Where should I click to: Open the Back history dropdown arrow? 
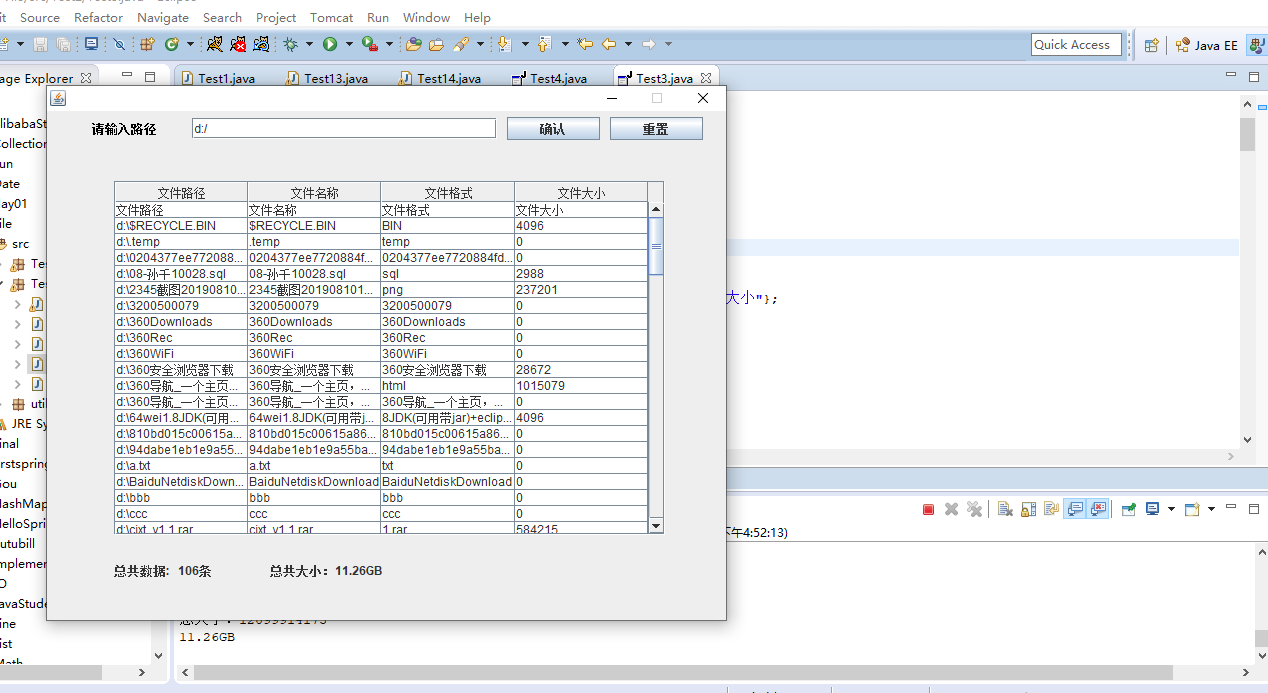pos(628,44)
